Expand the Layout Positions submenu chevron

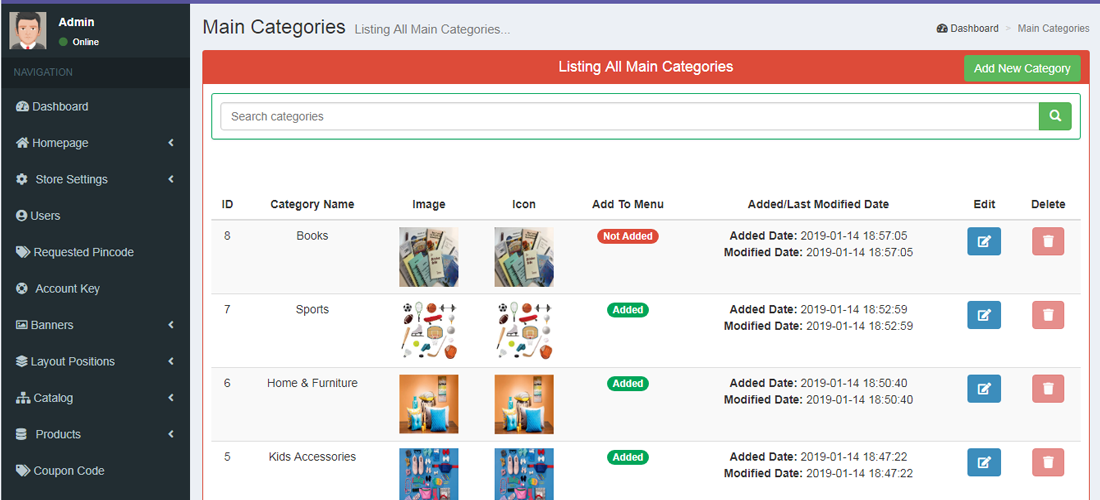tap(170, 362)
